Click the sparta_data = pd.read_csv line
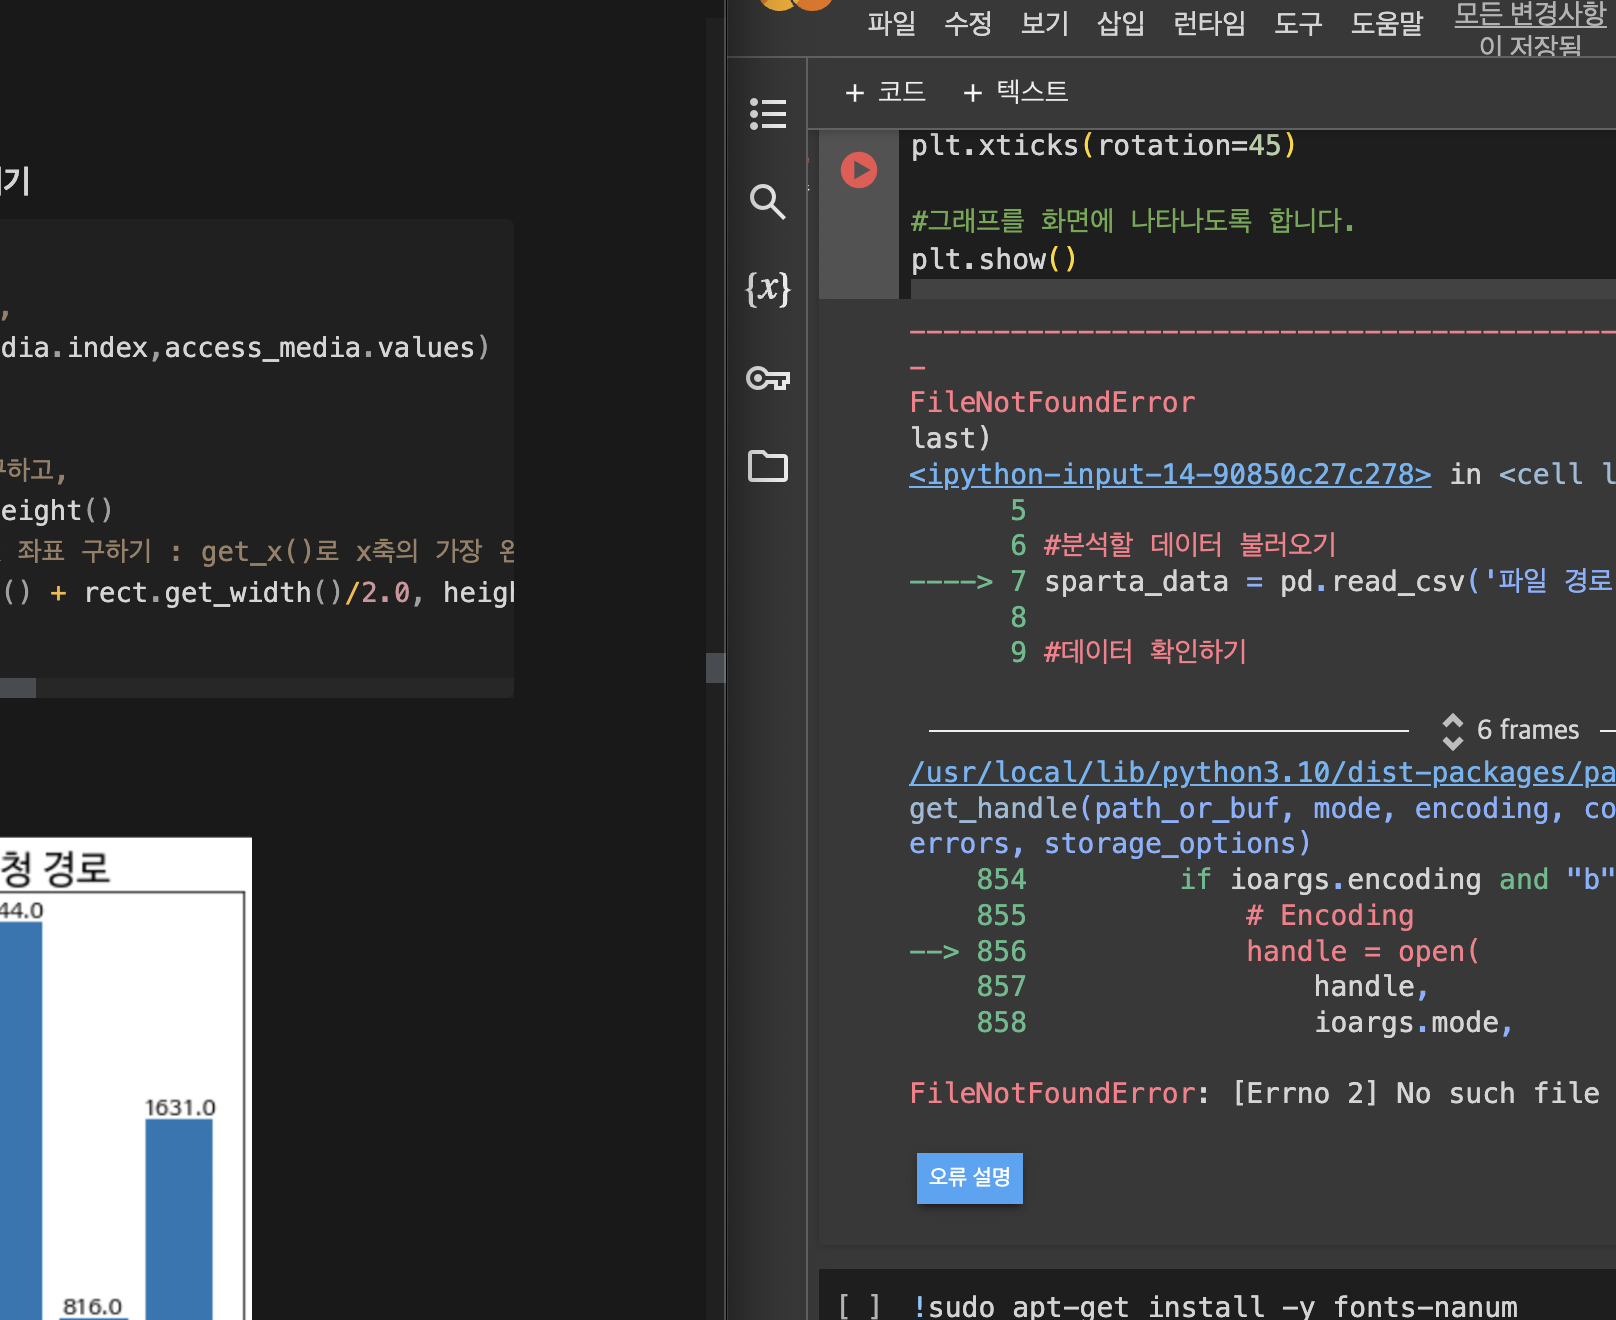 1328,581
